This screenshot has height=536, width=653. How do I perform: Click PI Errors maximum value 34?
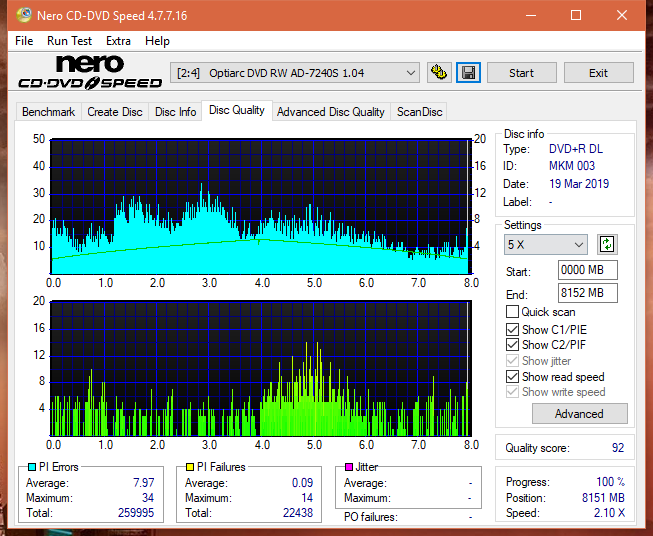pyautogui.click(x=148, y=497)
